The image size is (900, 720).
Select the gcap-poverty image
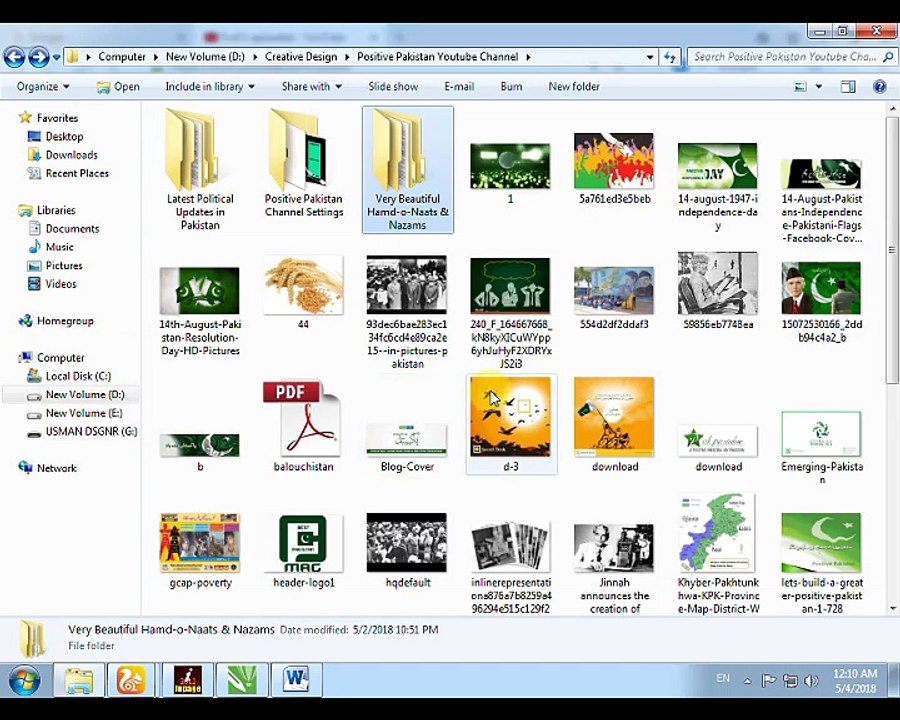click(x=200, y=551)
